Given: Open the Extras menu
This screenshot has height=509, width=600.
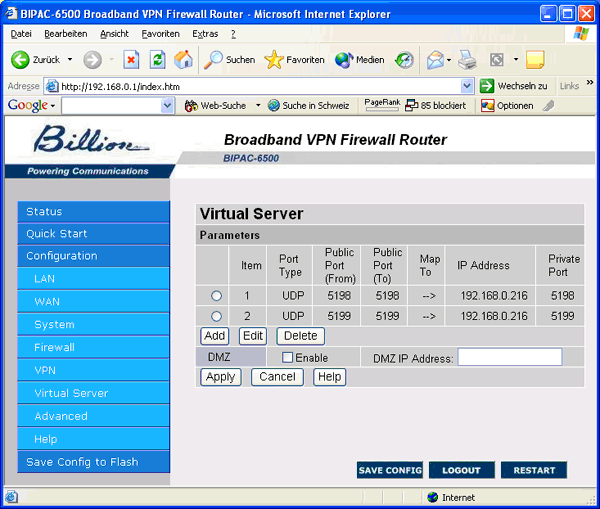Looking at the screenshot, I should click(x=205, y=34).
